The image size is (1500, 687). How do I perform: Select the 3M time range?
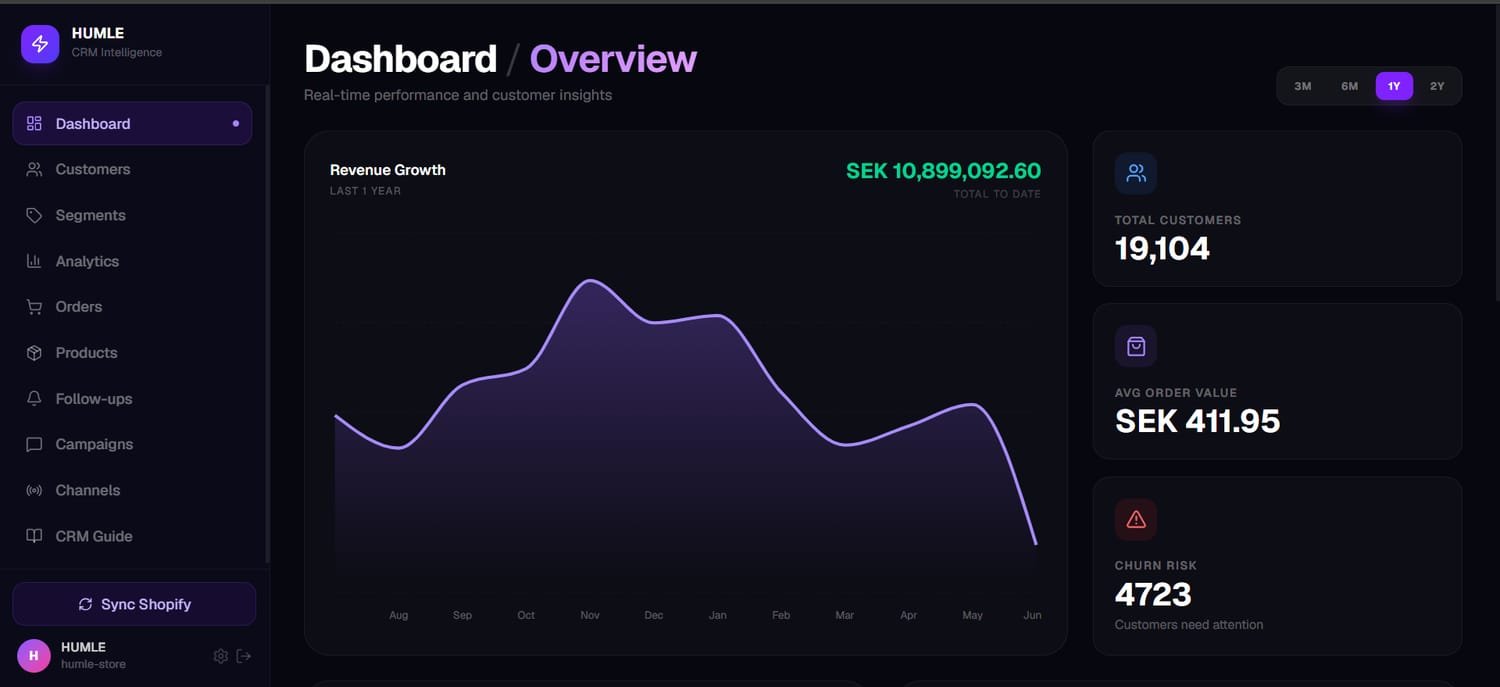coord(1302,86)
